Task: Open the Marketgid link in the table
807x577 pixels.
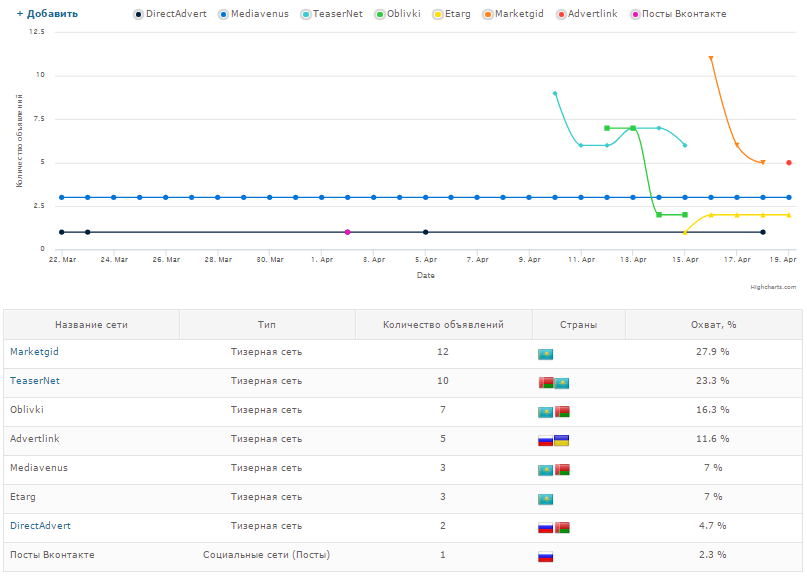Action: pyautogui.click(x=34, y=352)
